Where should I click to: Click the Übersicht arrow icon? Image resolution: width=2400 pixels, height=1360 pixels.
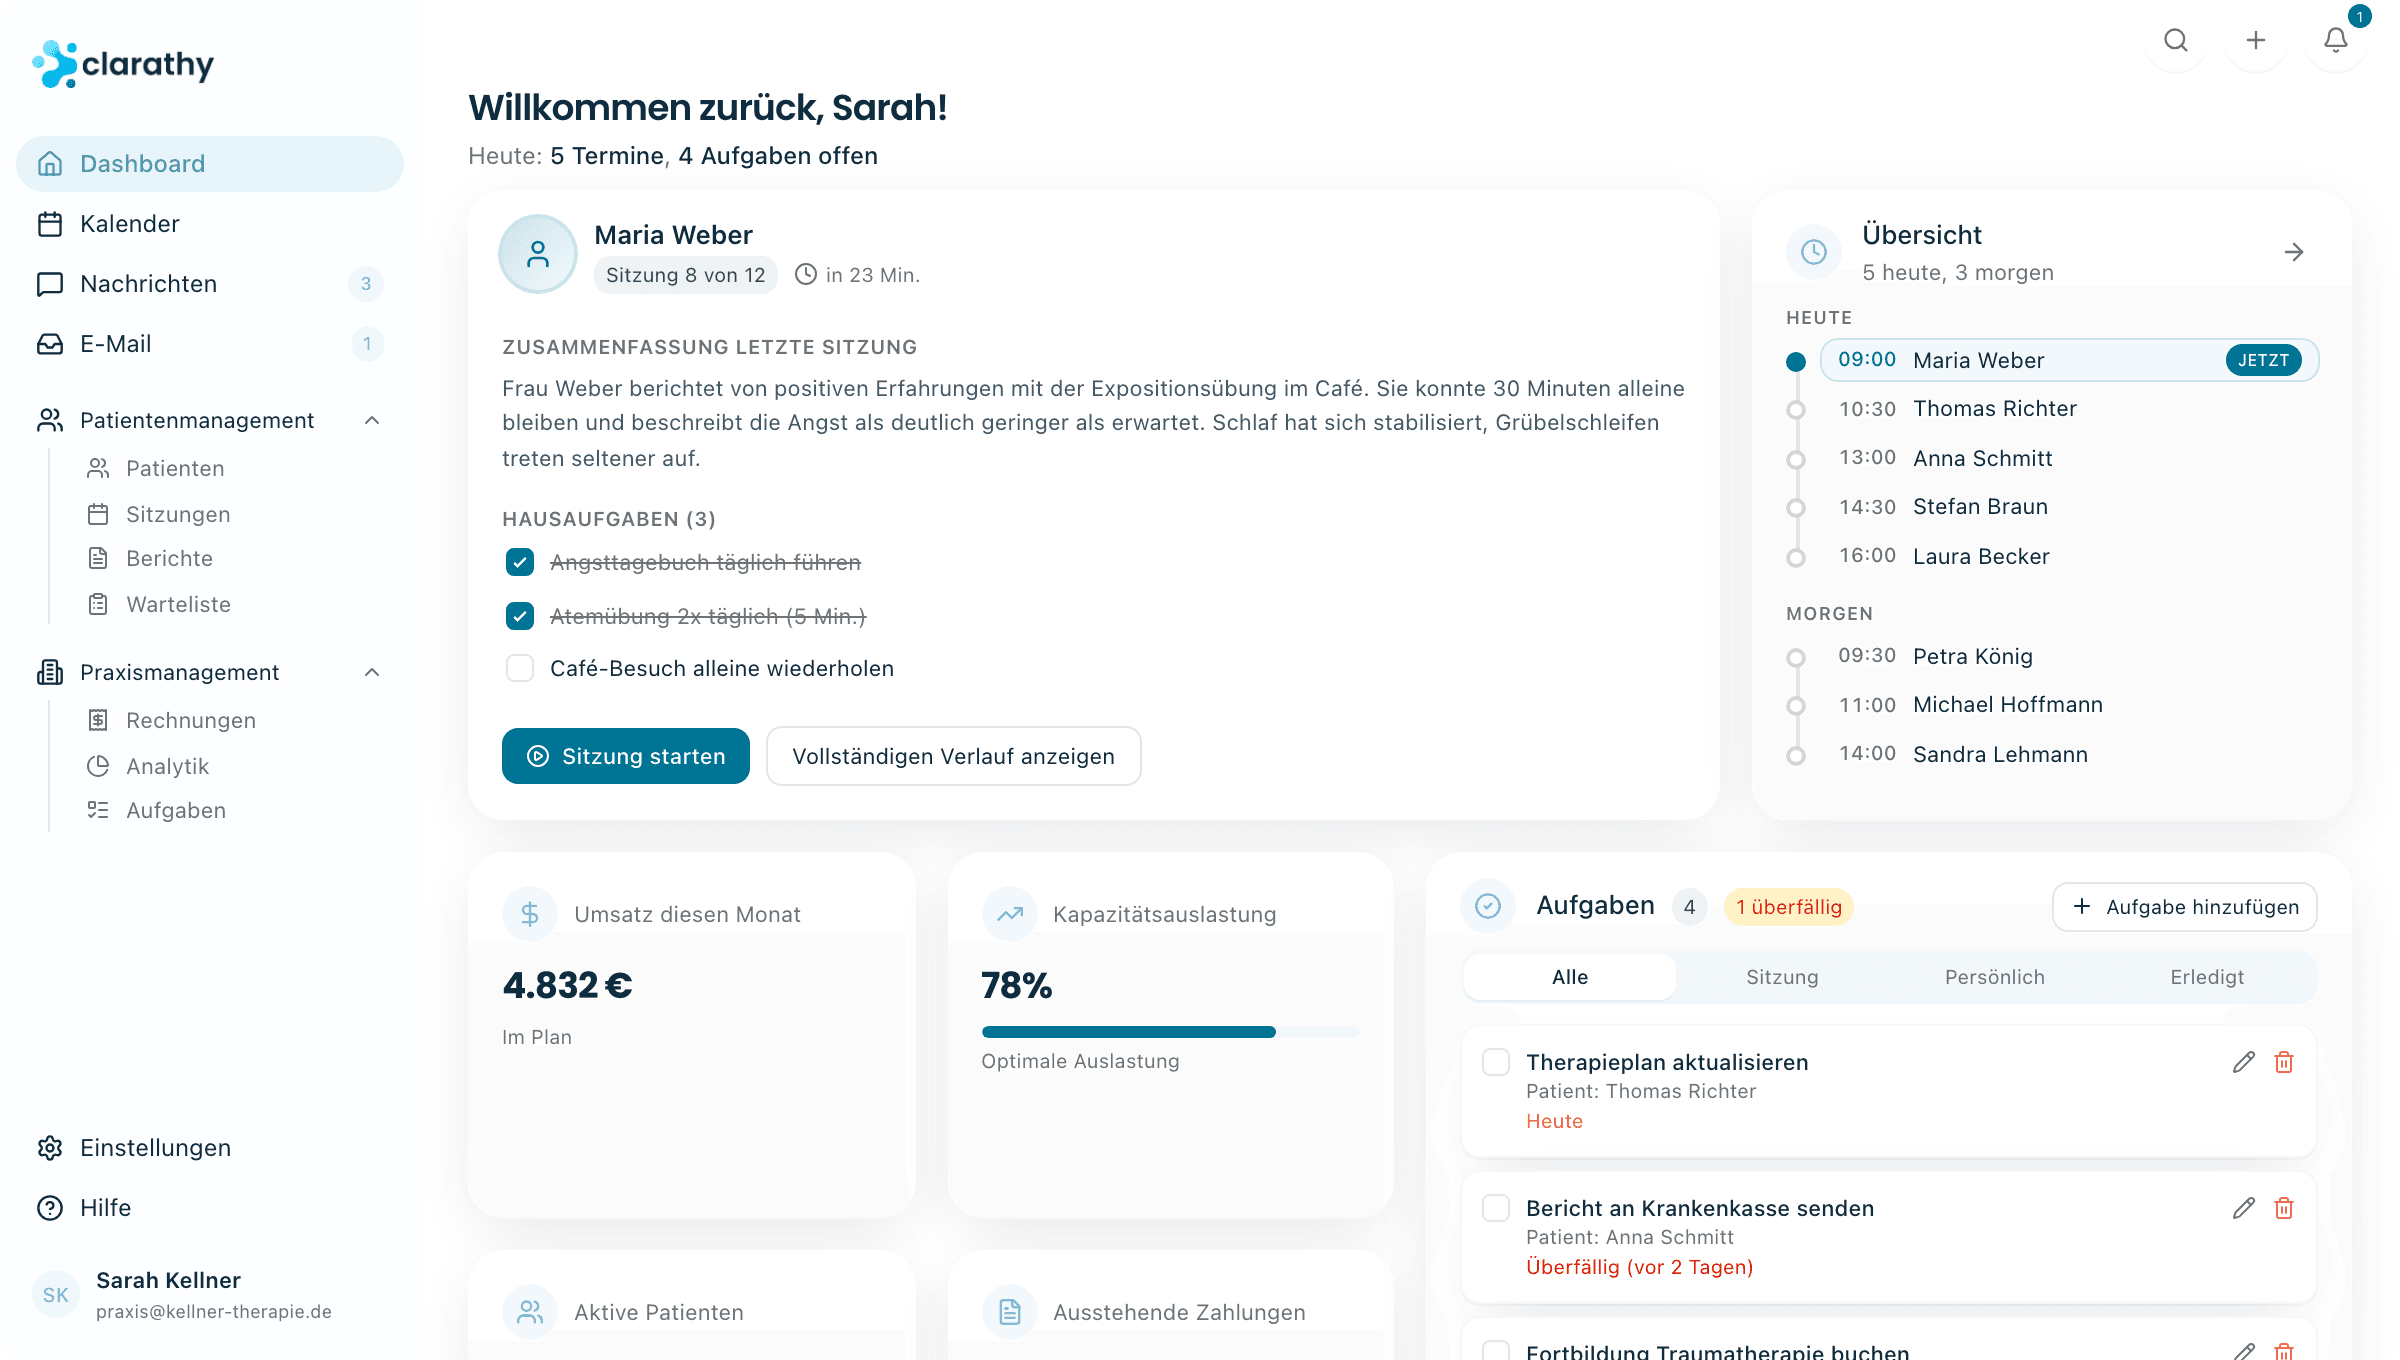coord(2294,252)
